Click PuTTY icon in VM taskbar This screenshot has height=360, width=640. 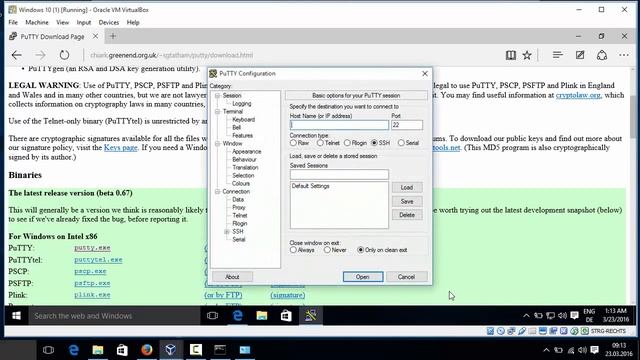coord(311,316)
